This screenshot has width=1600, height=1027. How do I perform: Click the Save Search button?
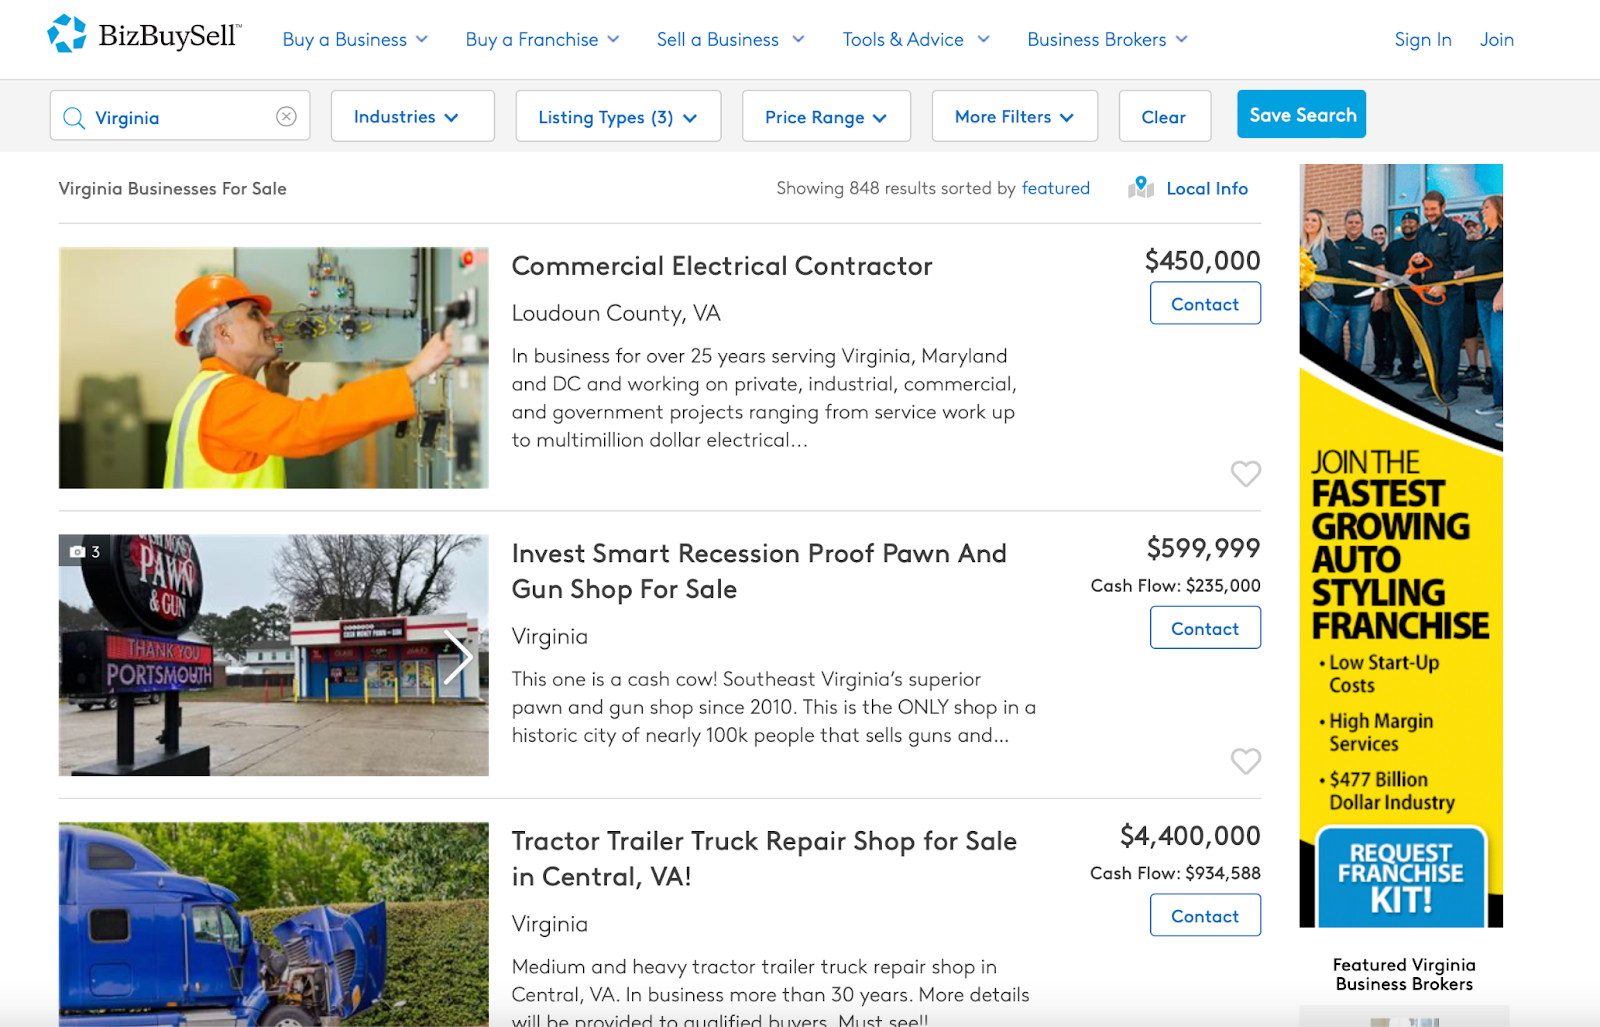[1301, 114]
